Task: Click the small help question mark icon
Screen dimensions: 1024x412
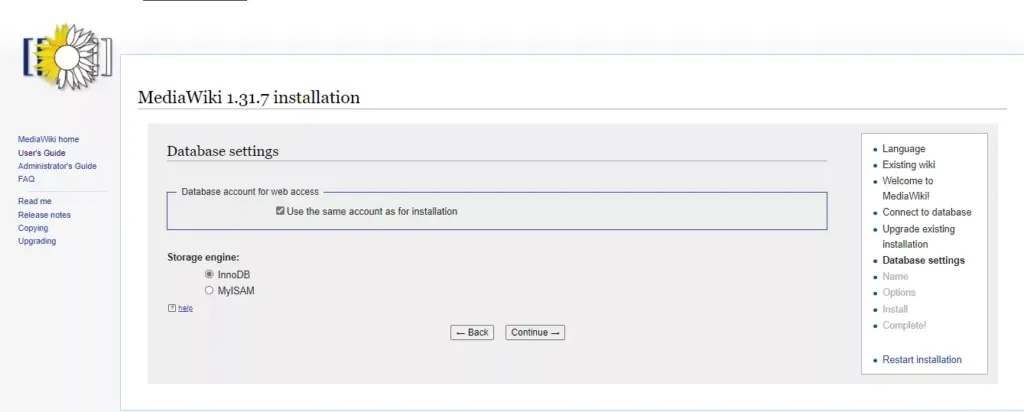Action: click(171, 308)
